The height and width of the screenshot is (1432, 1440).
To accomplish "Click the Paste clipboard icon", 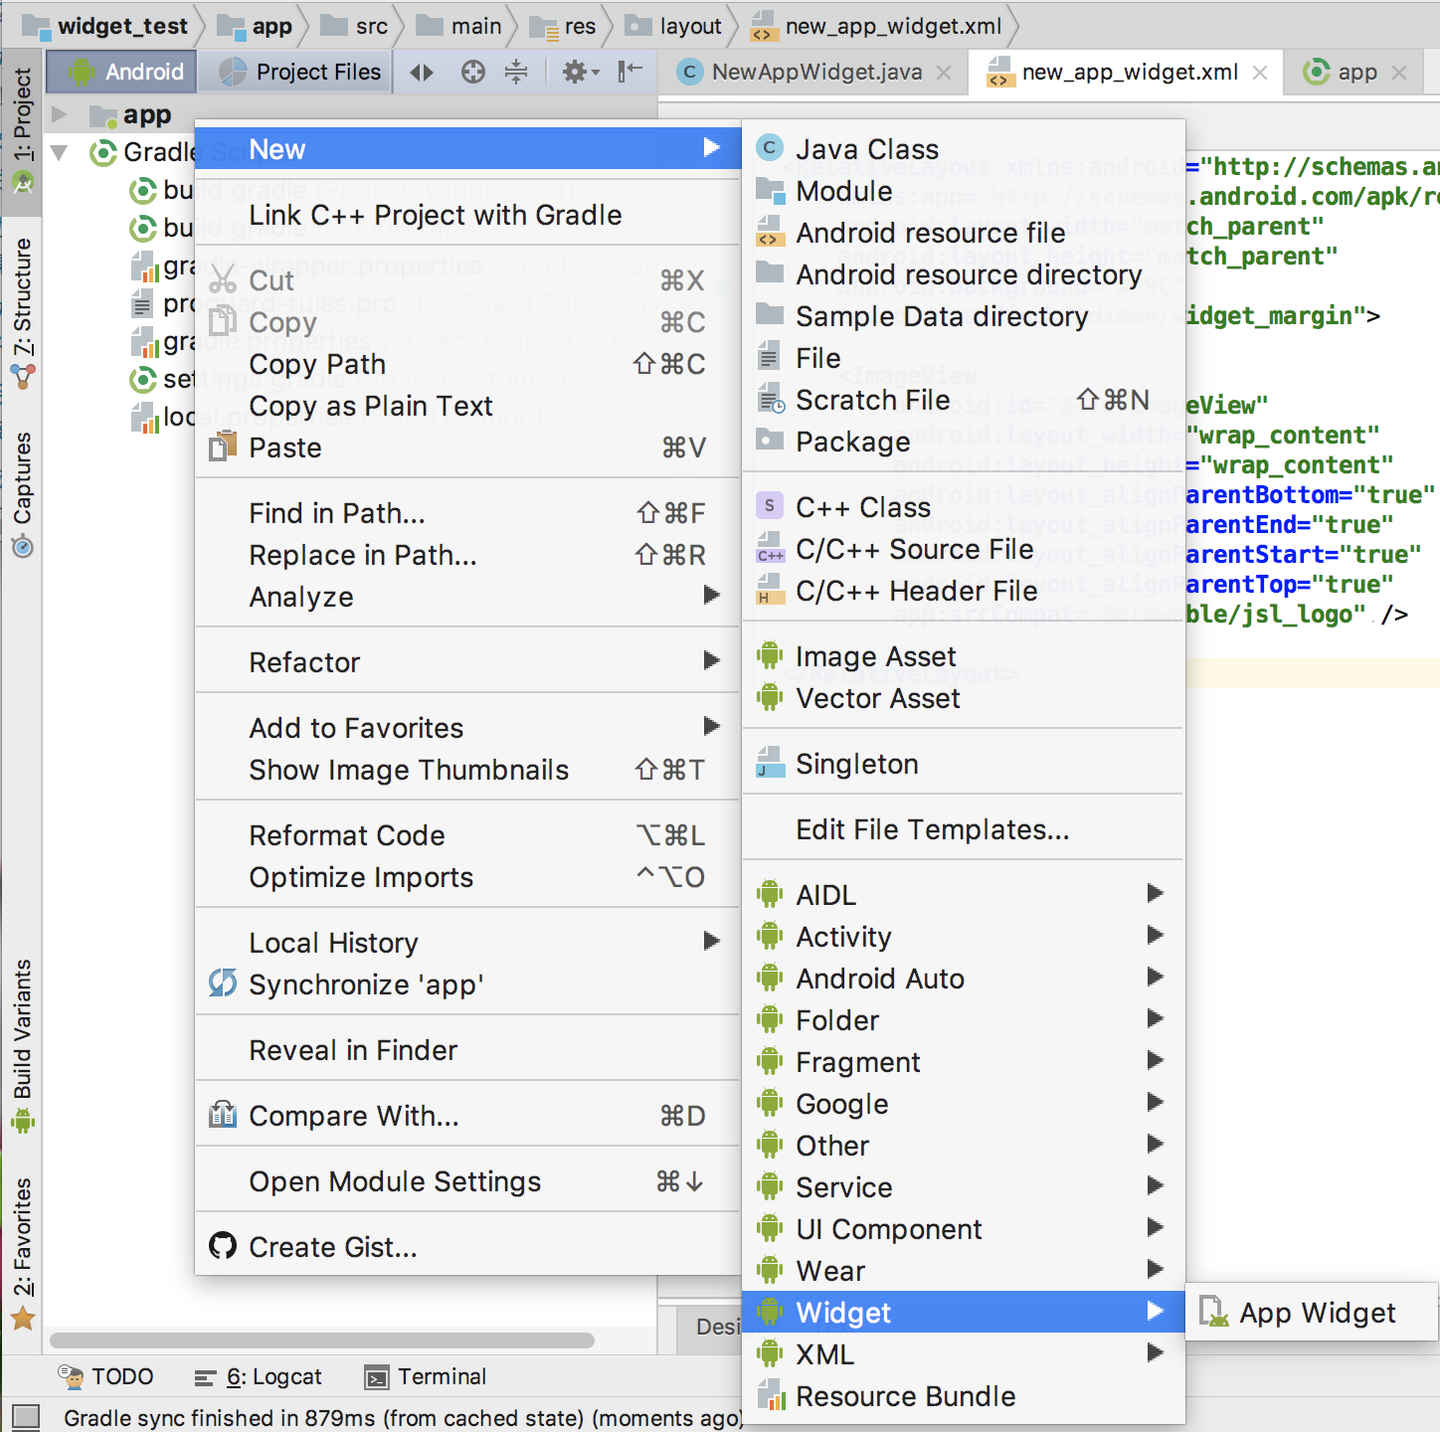I will point(223,446).
